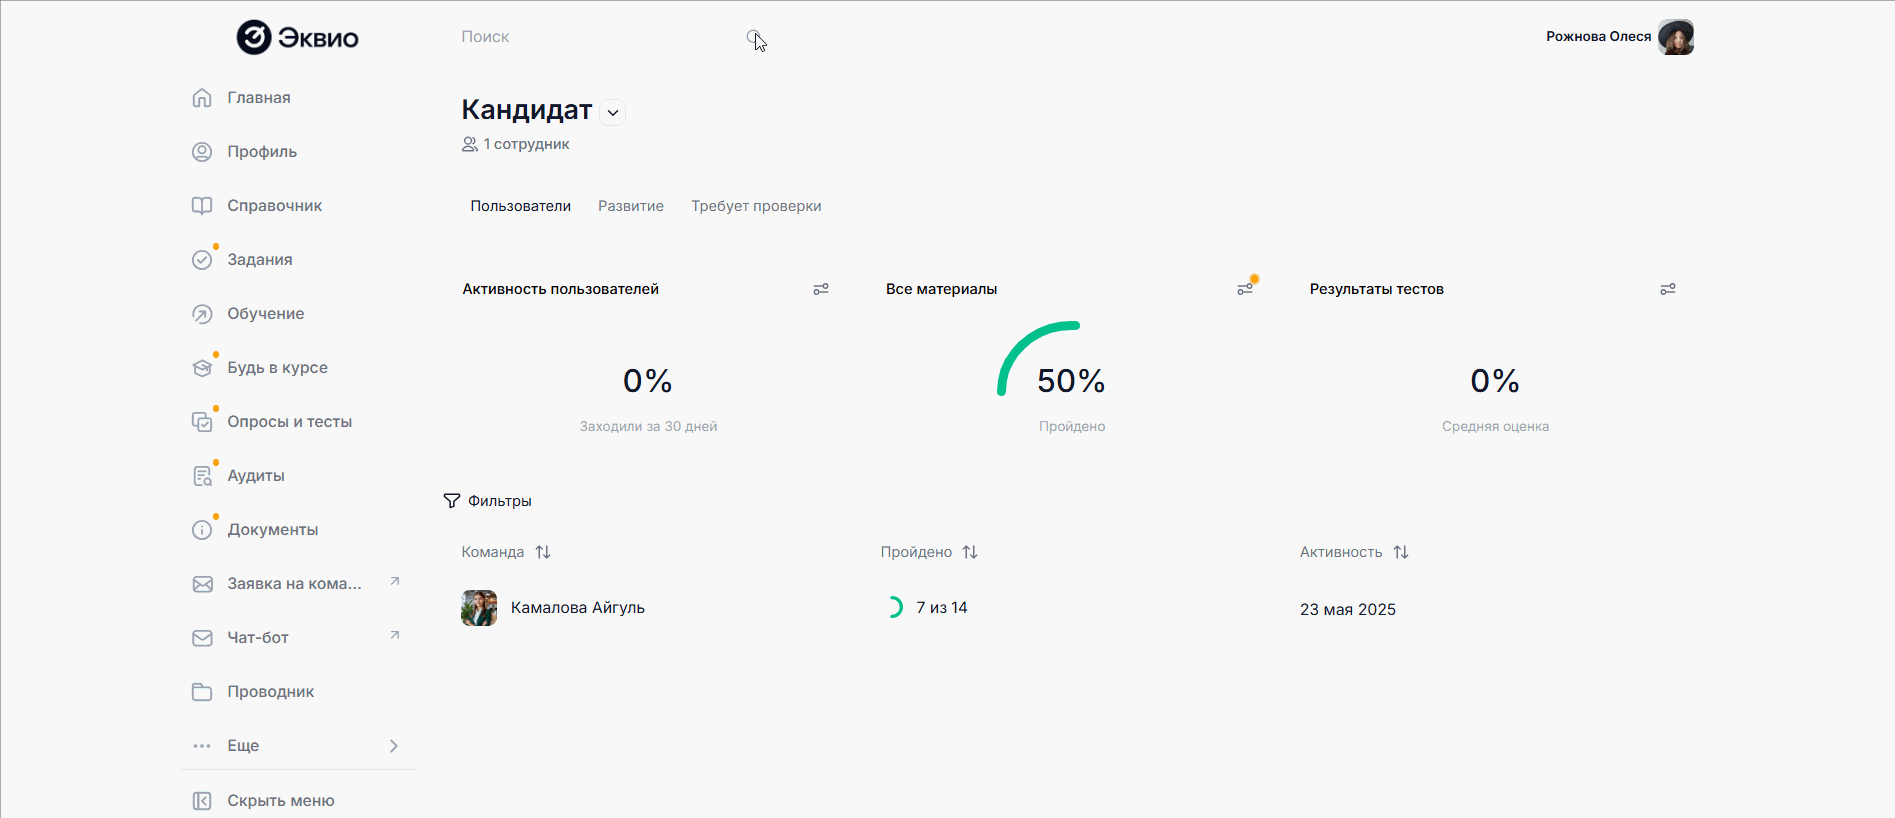Click the Главная home icon

click(x=202, y=98)
